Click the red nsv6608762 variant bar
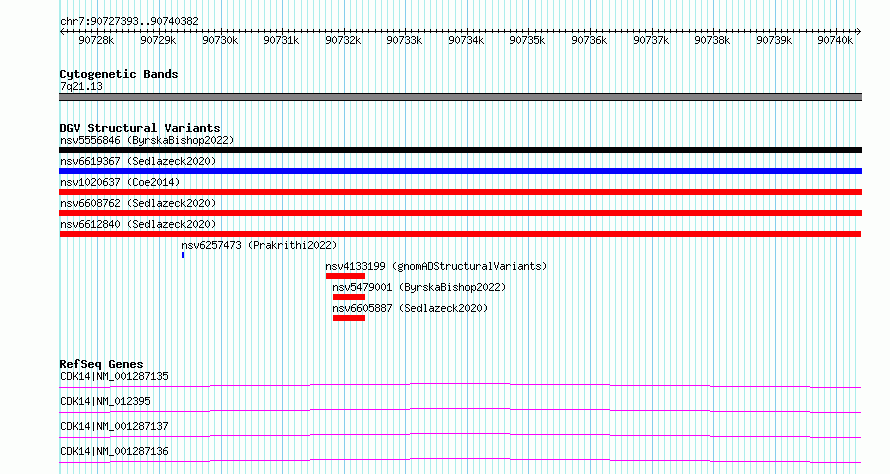The width and height of the screenshot is (890, 474). (460, 213)
